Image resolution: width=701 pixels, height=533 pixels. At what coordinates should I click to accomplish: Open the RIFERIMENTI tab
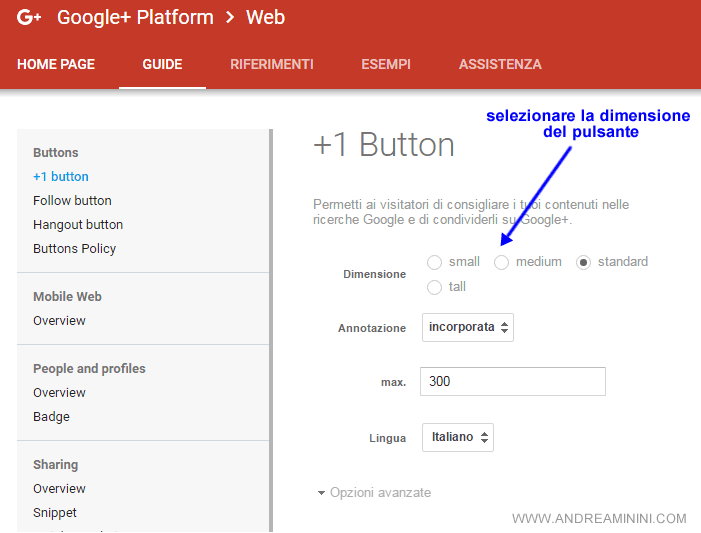272,64
